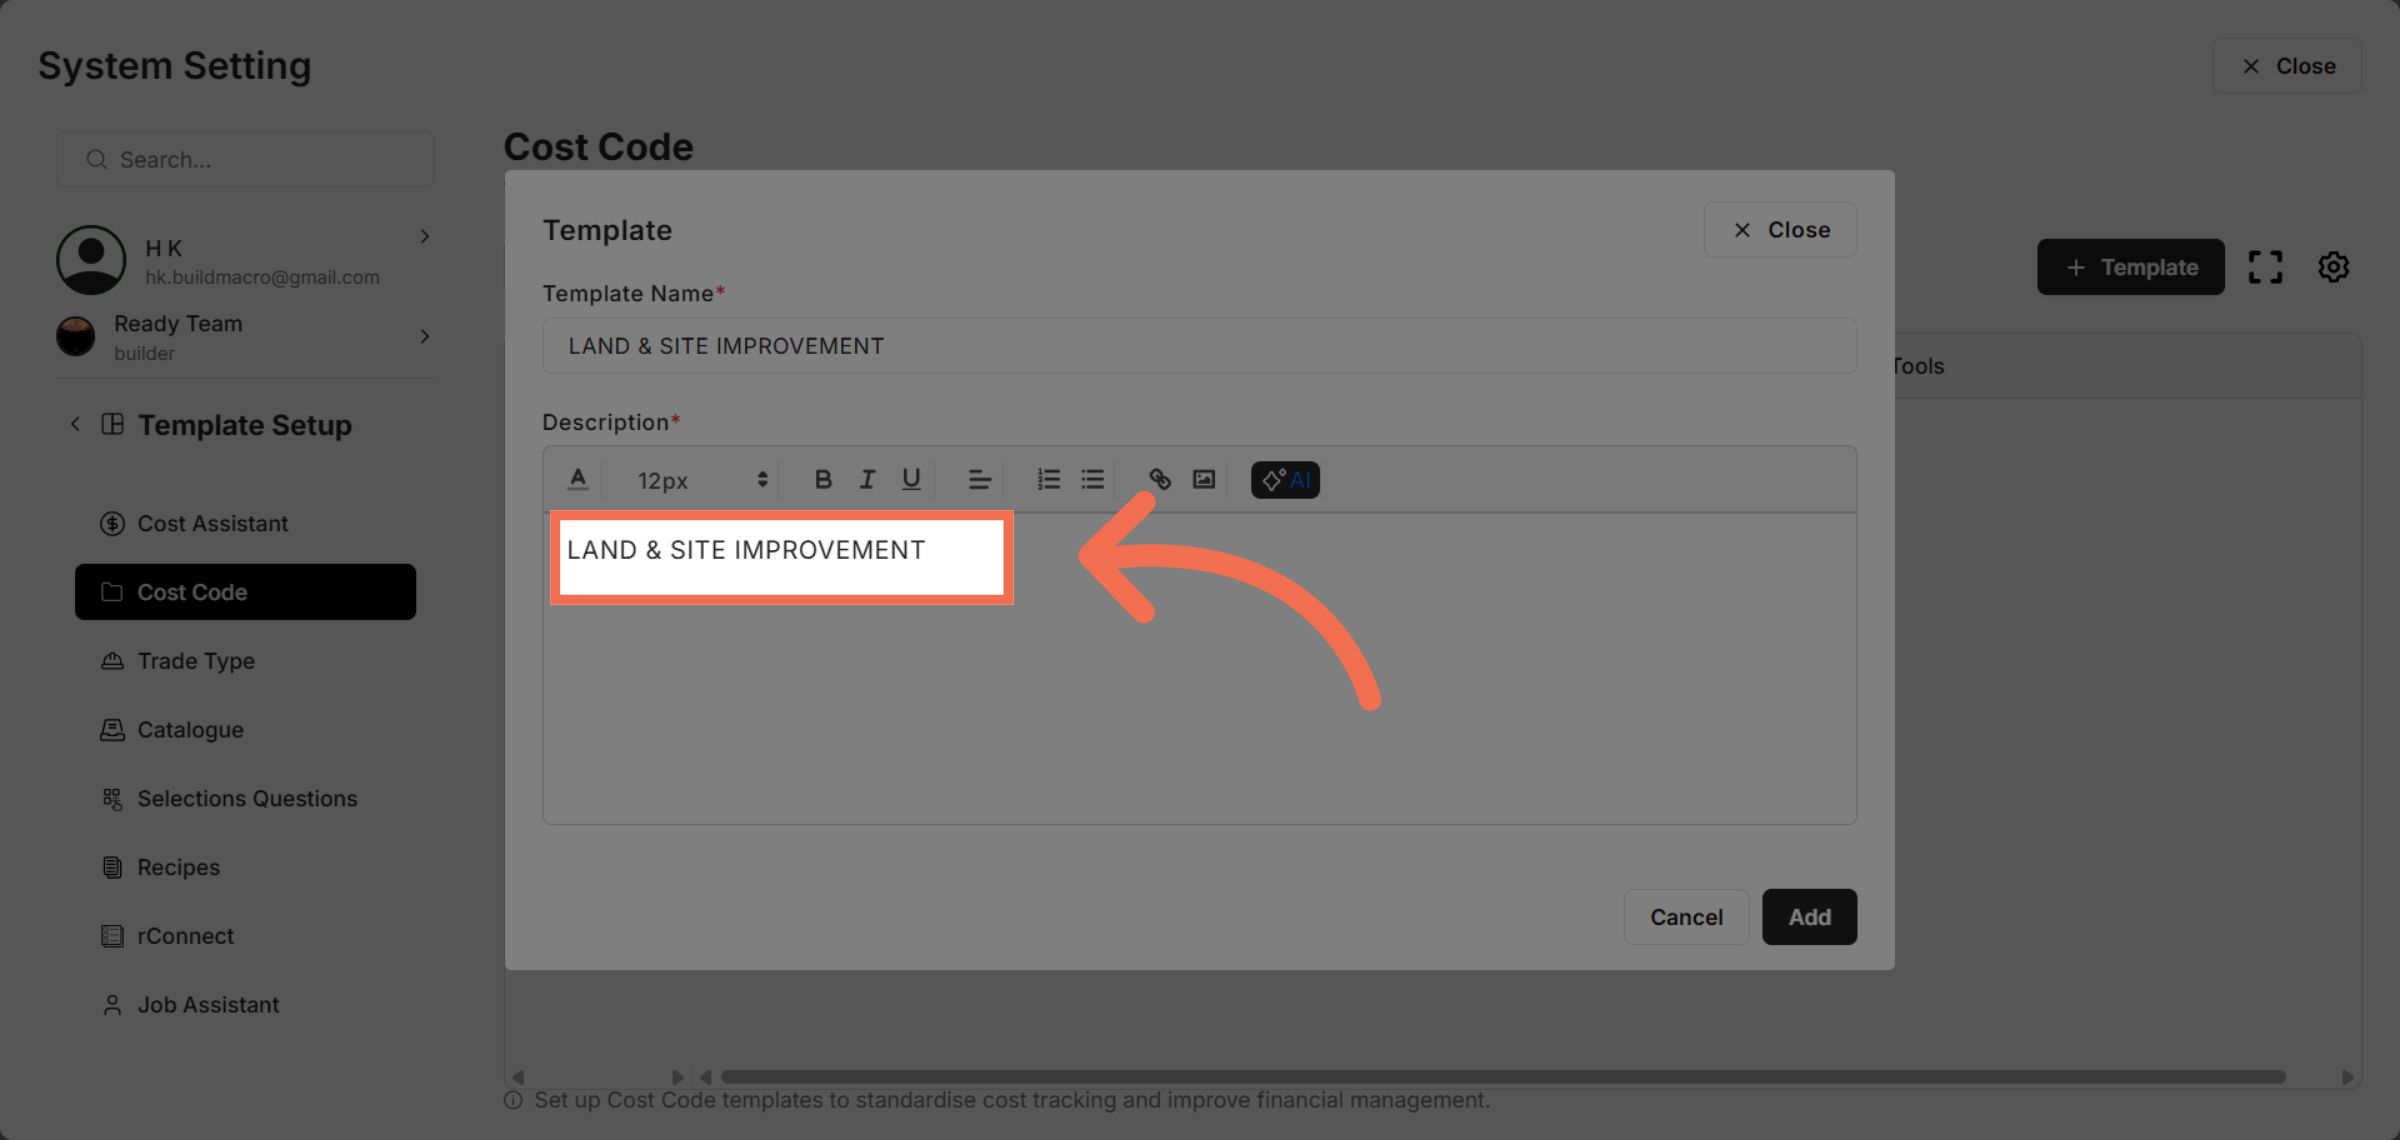
Task: Toggle bold formatting in description editor
Action: click(823, 480)
